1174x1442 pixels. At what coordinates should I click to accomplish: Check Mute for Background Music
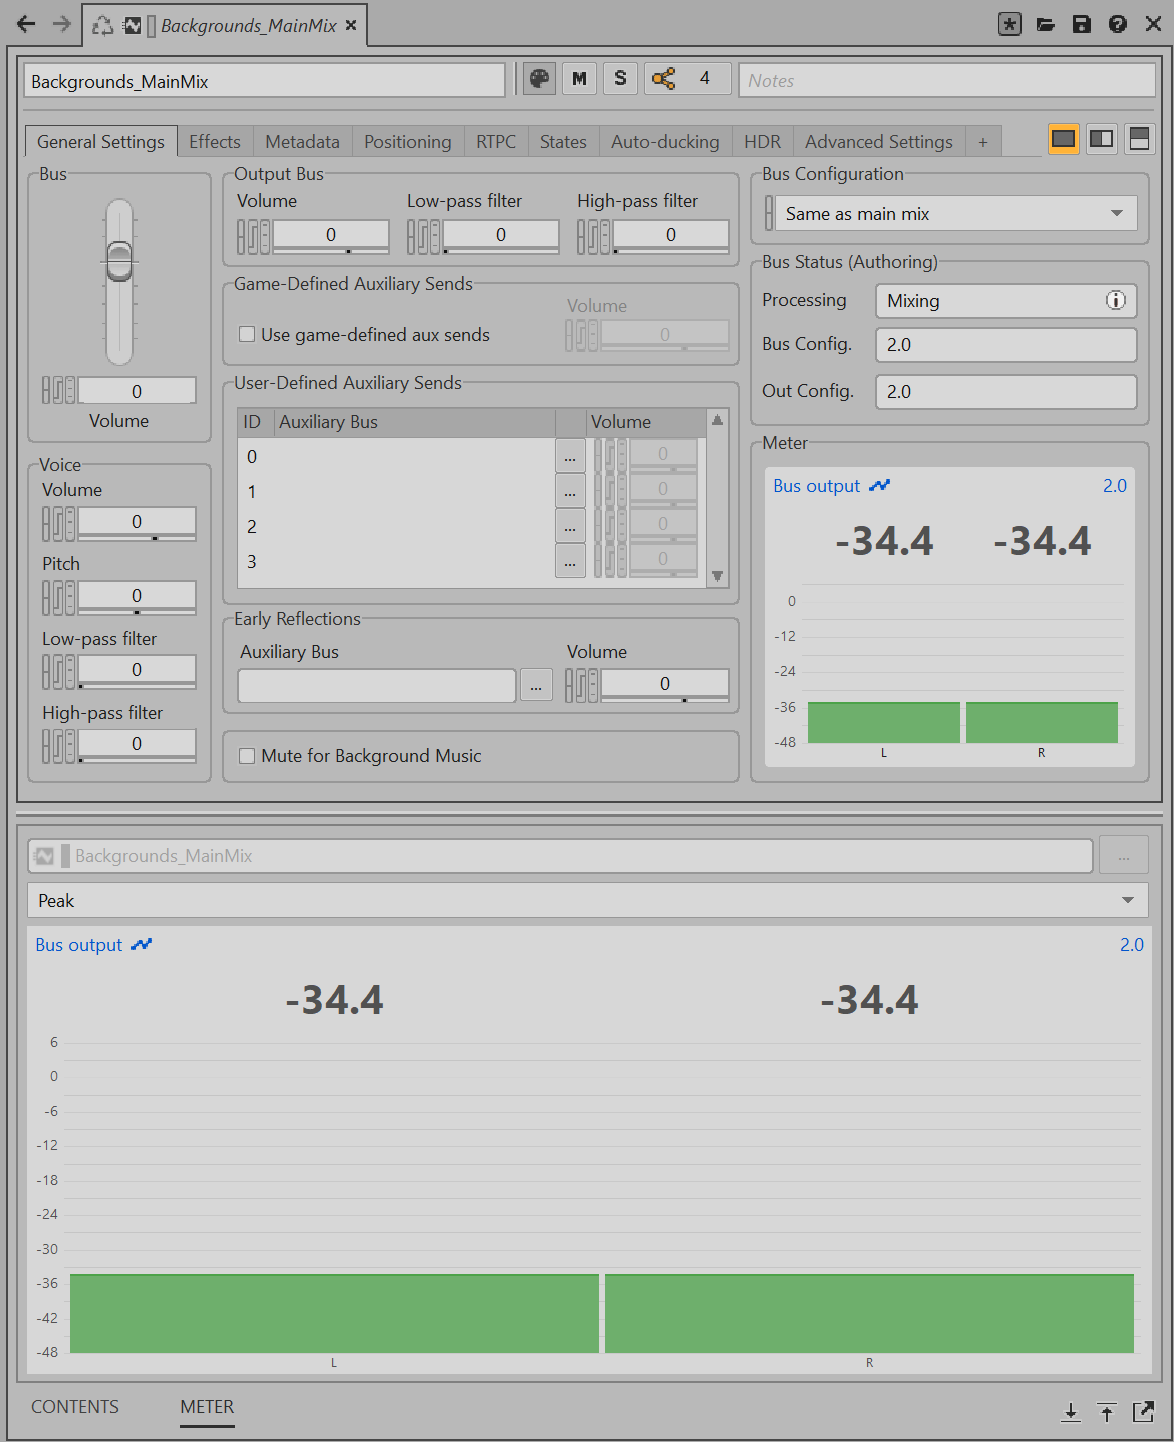[247, 756]
